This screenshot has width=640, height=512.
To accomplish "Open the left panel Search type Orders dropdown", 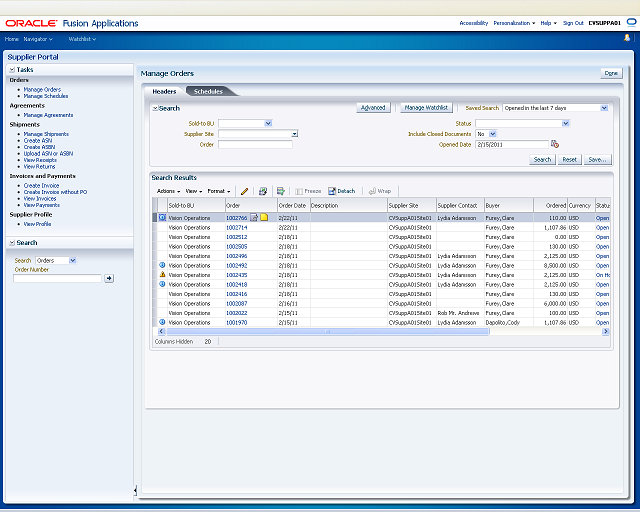I will click(73, 260).
